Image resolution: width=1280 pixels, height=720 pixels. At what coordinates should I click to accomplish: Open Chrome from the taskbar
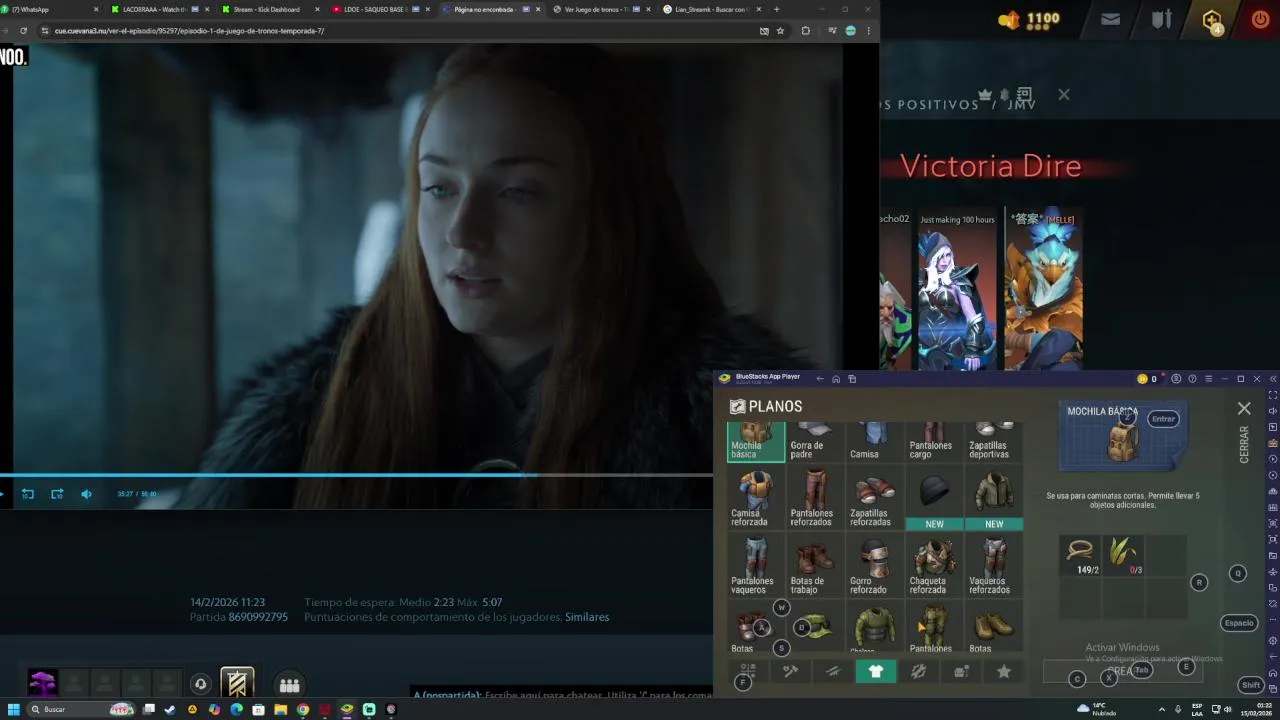click(x=303, y=709)
